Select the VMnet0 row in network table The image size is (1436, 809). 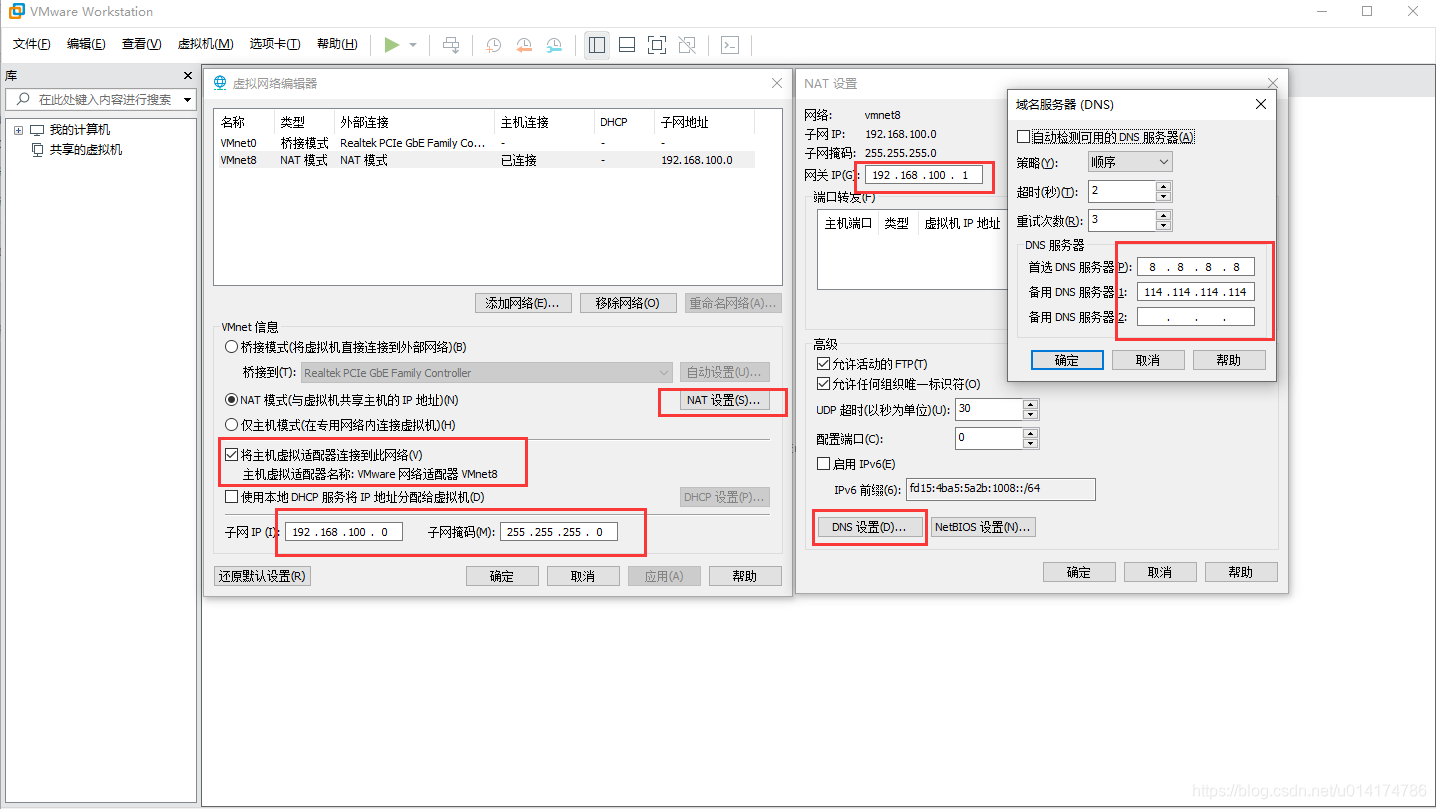484,143
